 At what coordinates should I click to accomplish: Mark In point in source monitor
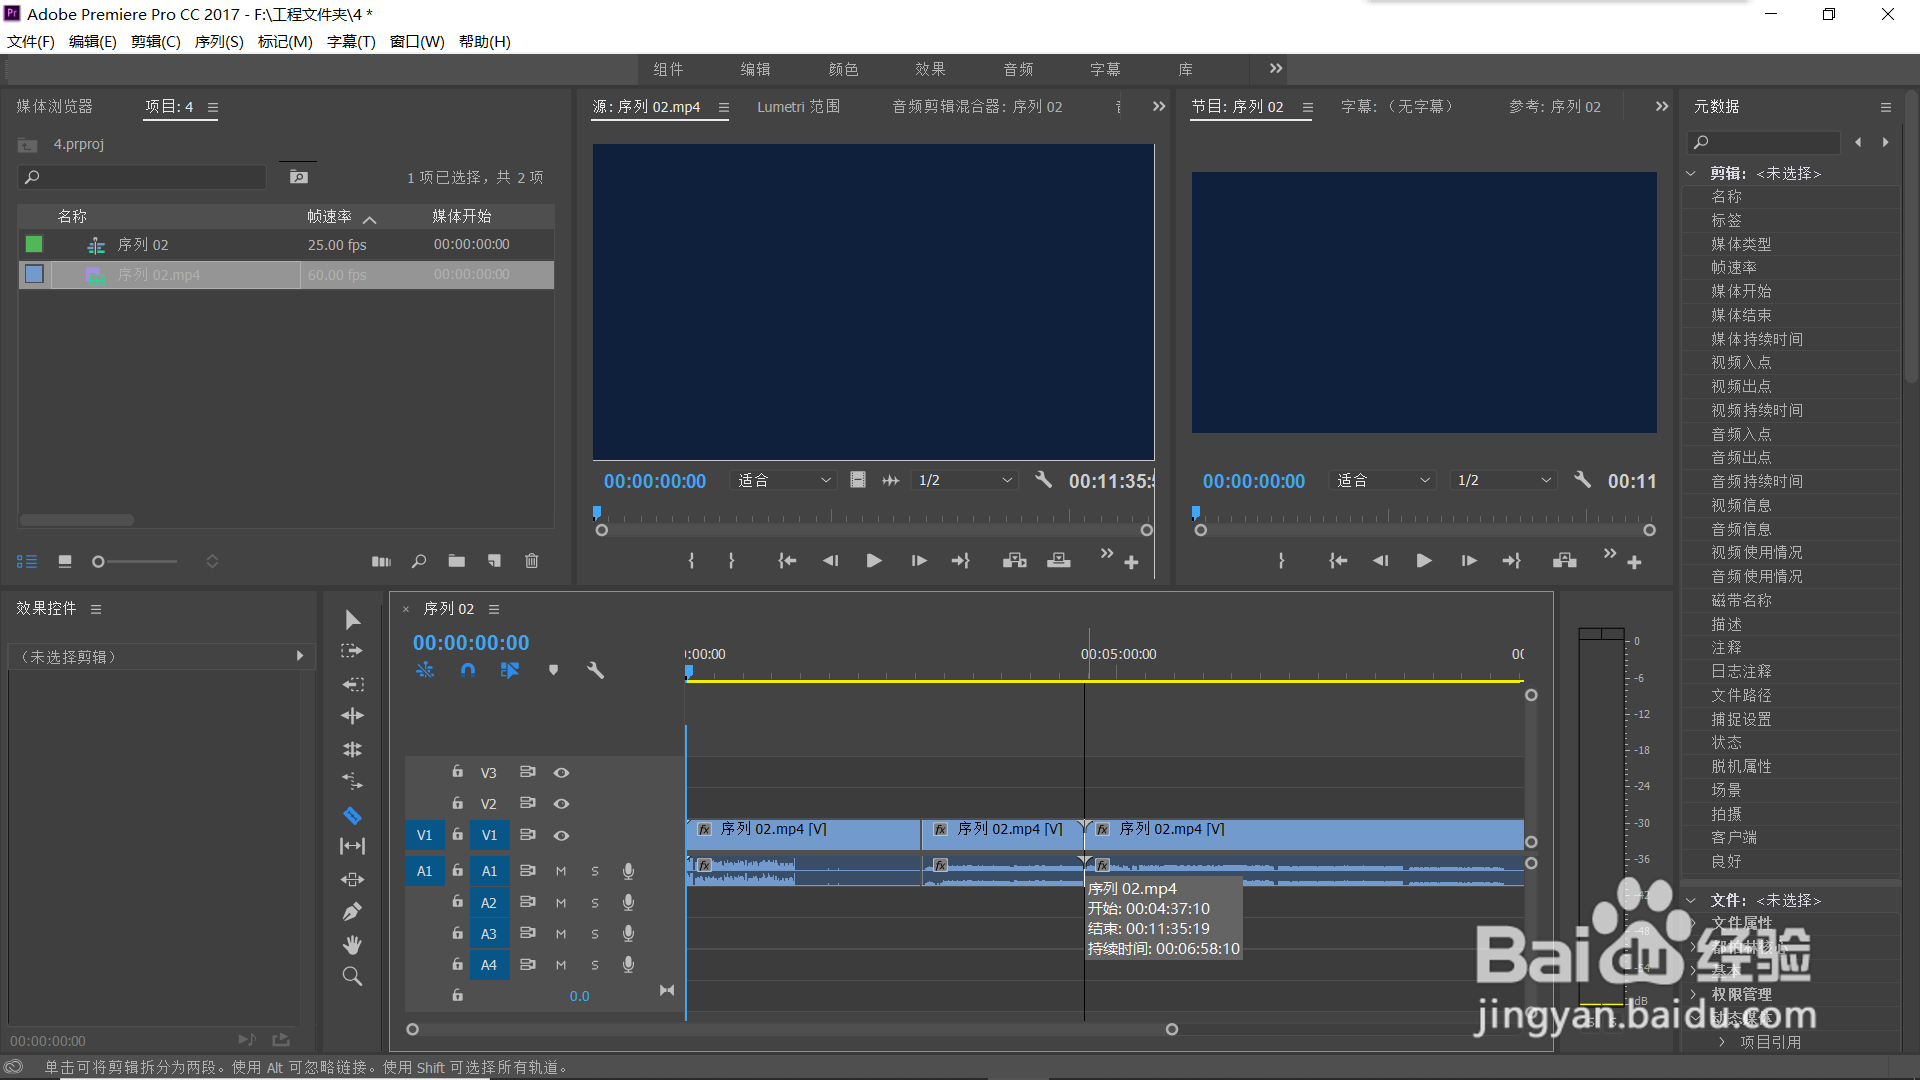691,561
